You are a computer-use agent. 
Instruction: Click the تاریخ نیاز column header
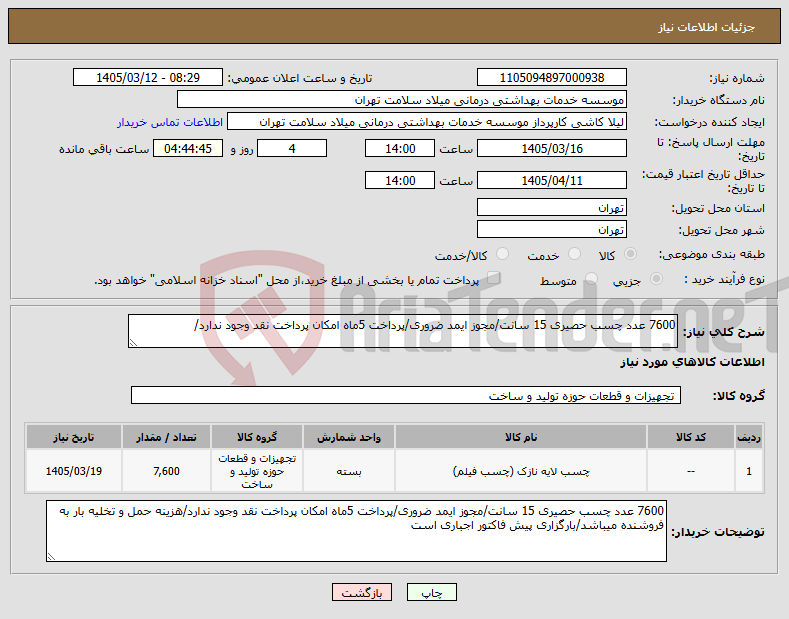(x=73, y=437)
